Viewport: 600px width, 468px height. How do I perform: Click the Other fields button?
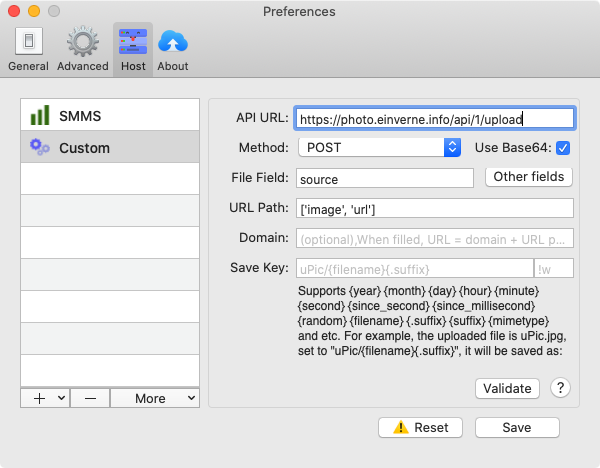pos(529,177)
